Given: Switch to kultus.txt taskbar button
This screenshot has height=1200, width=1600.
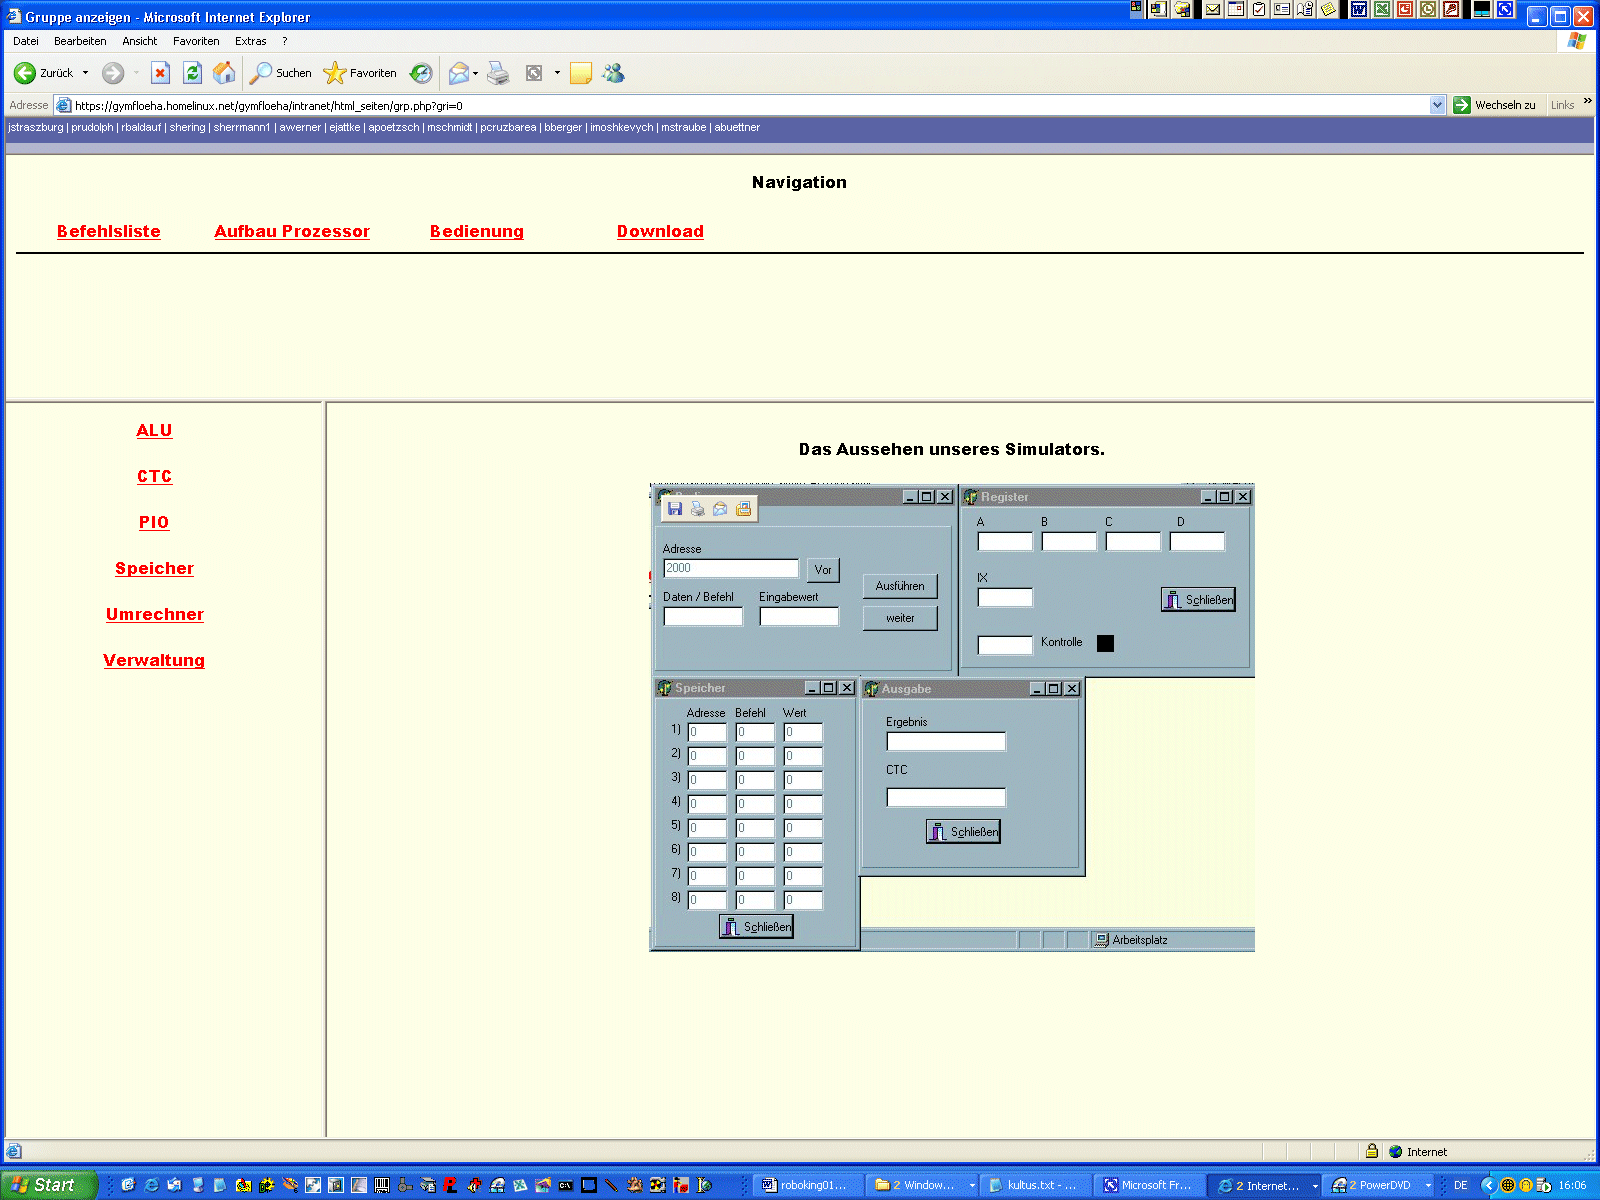Looking at the screenshot, I should (x=1033, y=1185).
